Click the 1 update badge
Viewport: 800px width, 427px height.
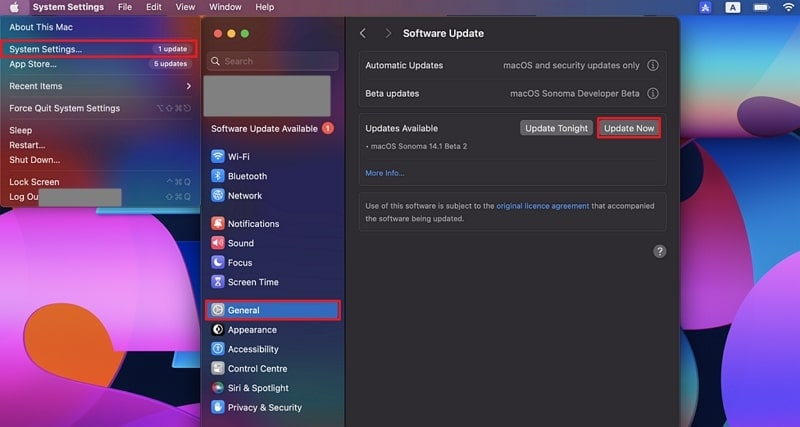tap(172, 49)
